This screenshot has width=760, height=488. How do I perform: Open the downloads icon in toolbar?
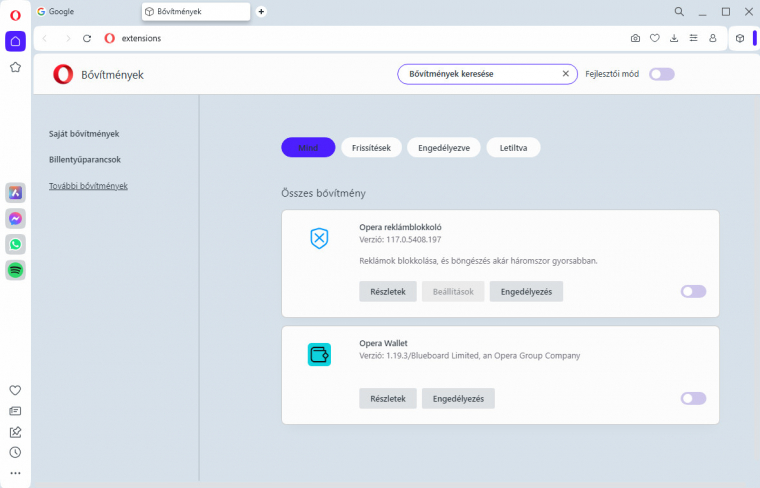[674, 38]
